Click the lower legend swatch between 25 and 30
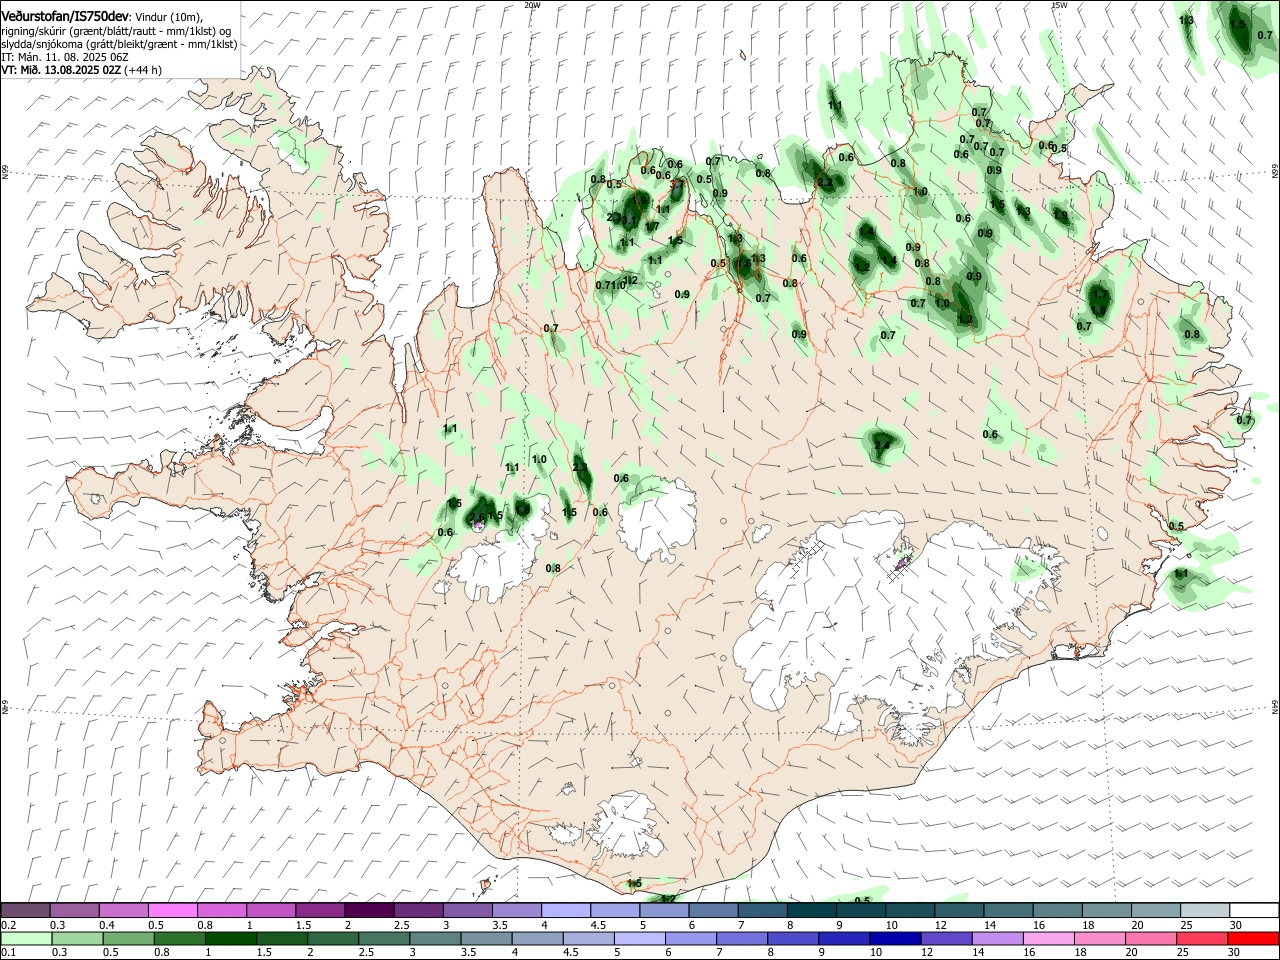 click(x=1202, y=939)
